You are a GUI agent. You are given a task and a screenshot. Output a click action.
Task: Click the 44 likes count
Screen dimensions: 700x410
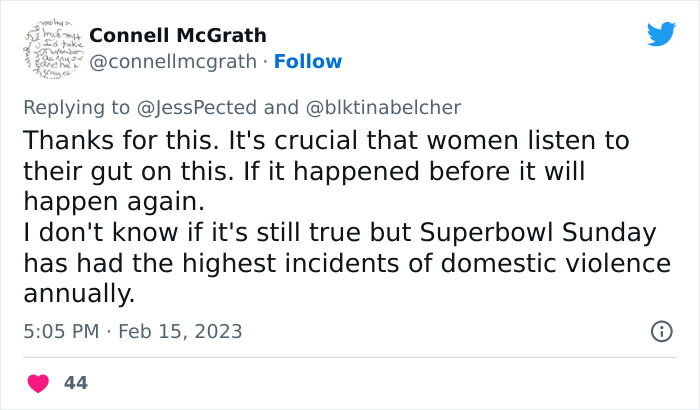click(x=74, y=383)
